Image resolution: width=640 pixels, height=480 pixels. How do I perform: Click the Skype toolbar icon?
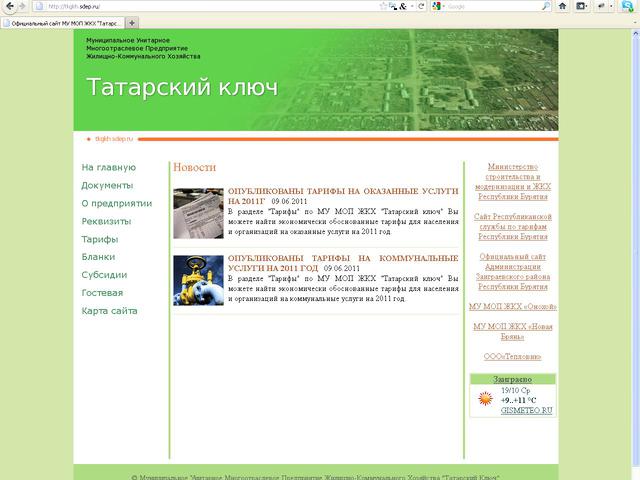pos(627,6)
